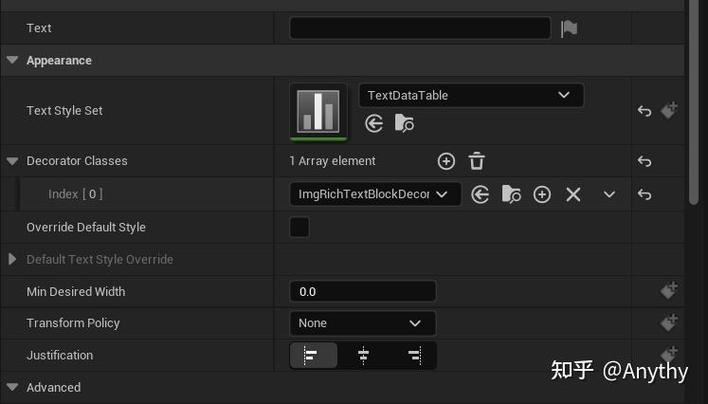Reset Index 0 element to default

[x=644, y=195]
